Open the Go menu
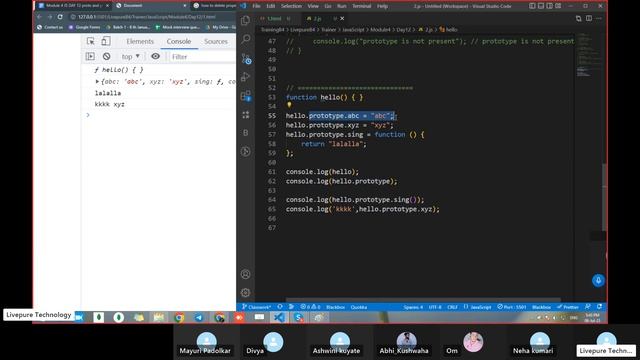 [x=328, y=6]
